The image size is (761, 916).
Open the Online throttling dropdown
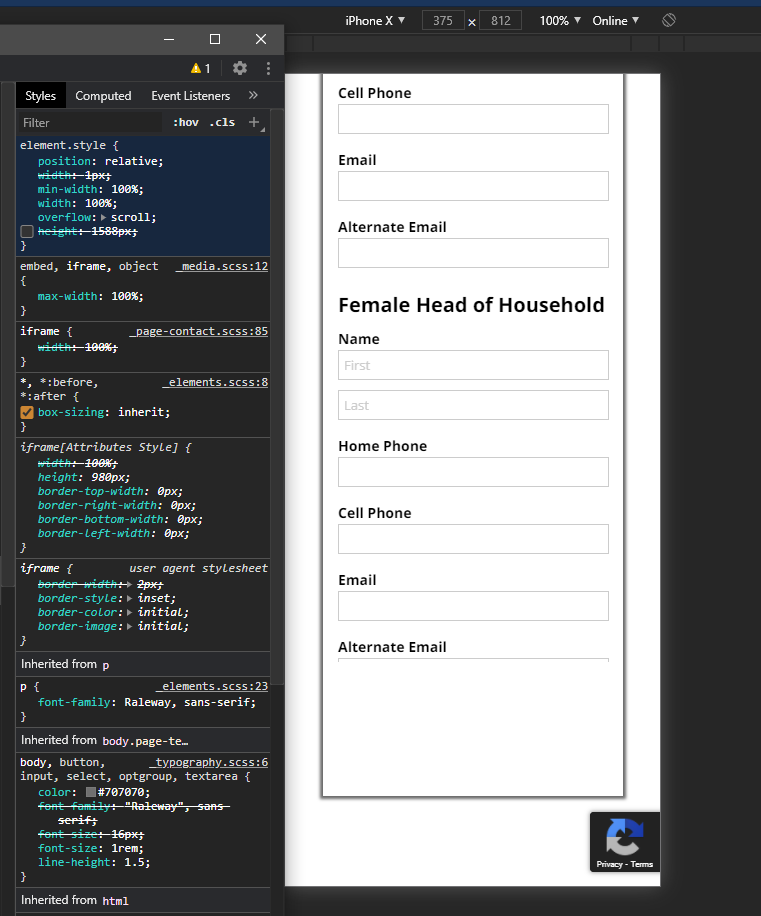point(615,20)
